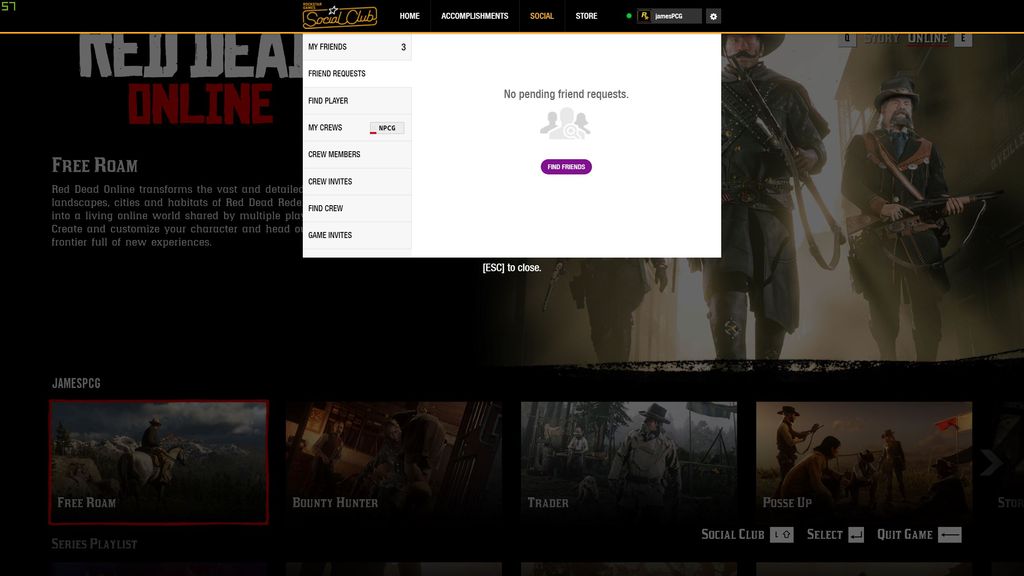Click the friends silhouette graphic in the panel
Viewport: 1024px width, 576px height.
[564, 123]
